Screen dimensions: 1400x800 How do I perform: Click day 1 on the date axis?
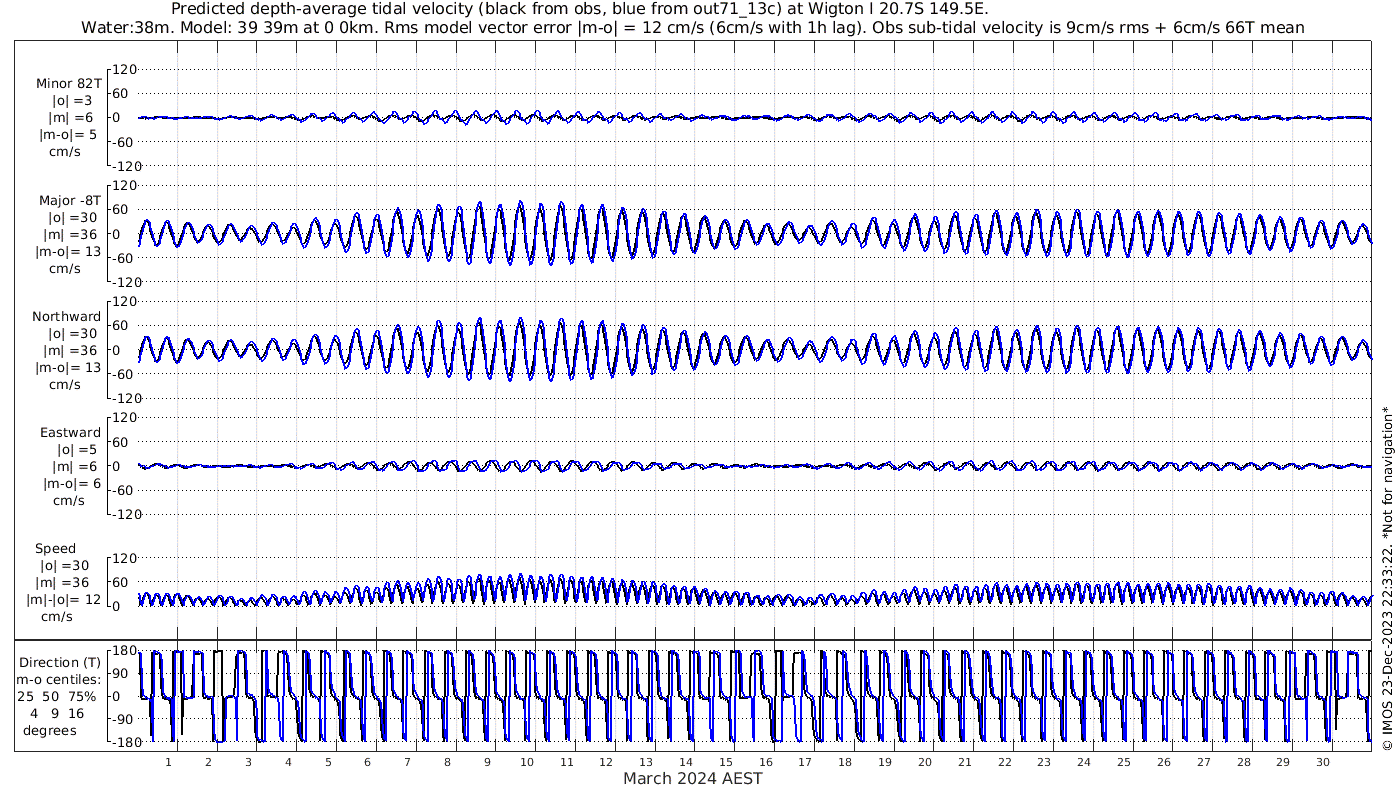(x=168, y=762)
